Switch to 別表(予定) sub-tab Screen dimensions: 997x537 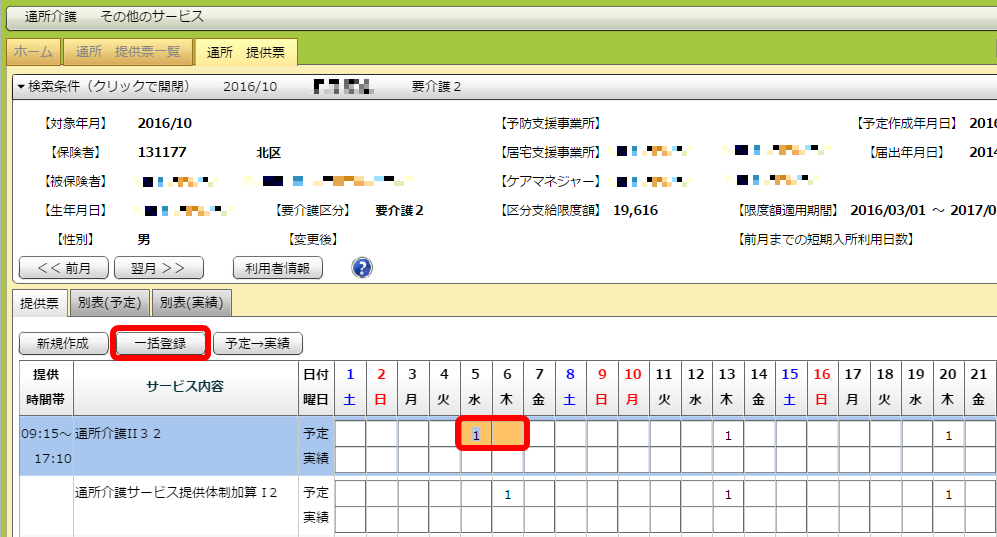[x=109, y=302]
